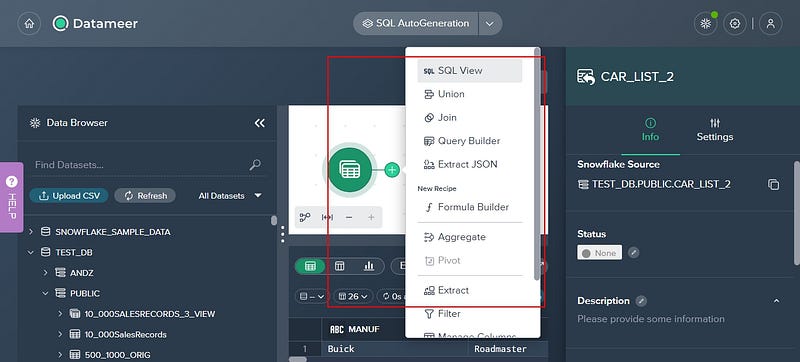This screenshot has width=800, height=362.
Task: Click 'Please provide some information' description text
Action: [x=651, y=319]
